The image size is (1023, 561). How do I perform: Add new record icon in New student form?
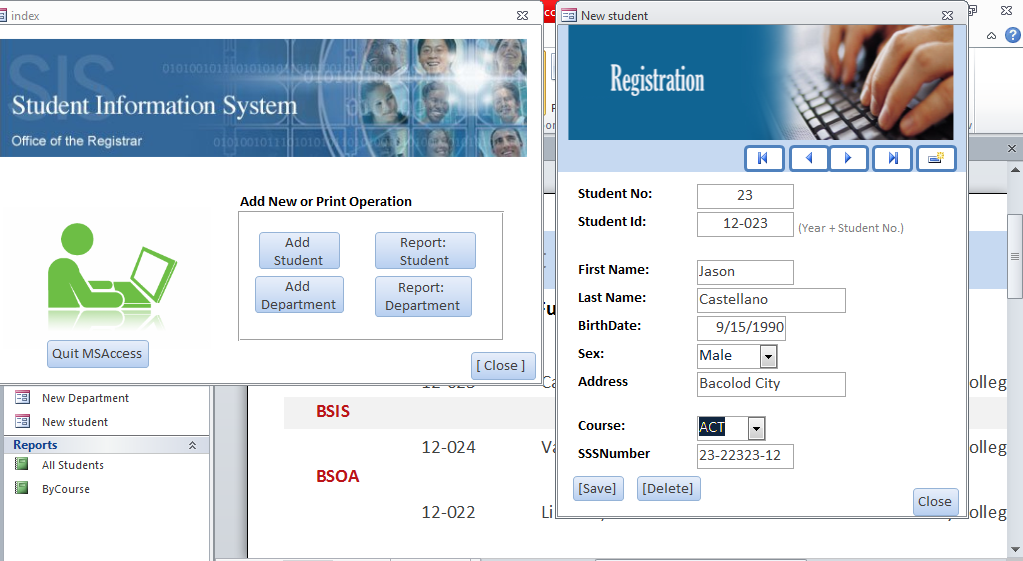(x=936, y=159)
